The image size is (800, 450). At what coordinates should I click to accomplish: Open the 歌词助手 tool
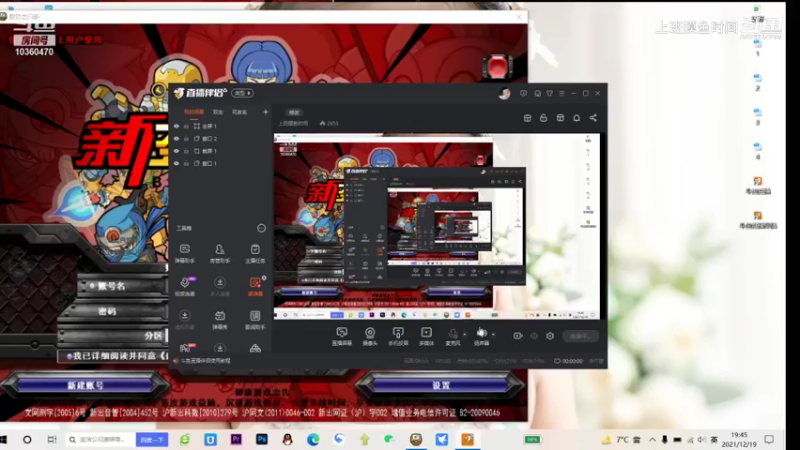pos(255,319)
